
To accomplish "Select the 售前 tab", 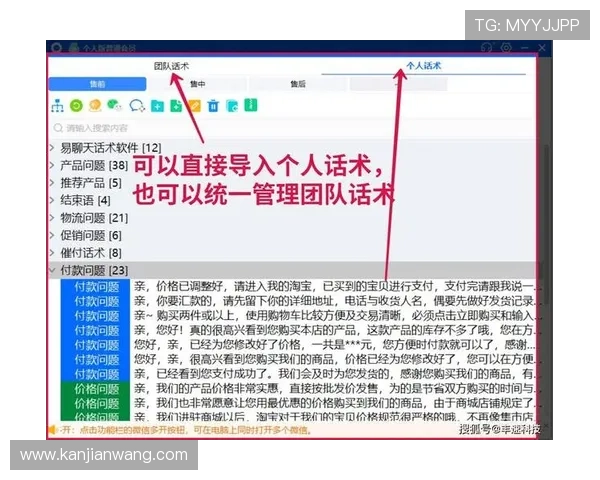I will tap(97, 84).
